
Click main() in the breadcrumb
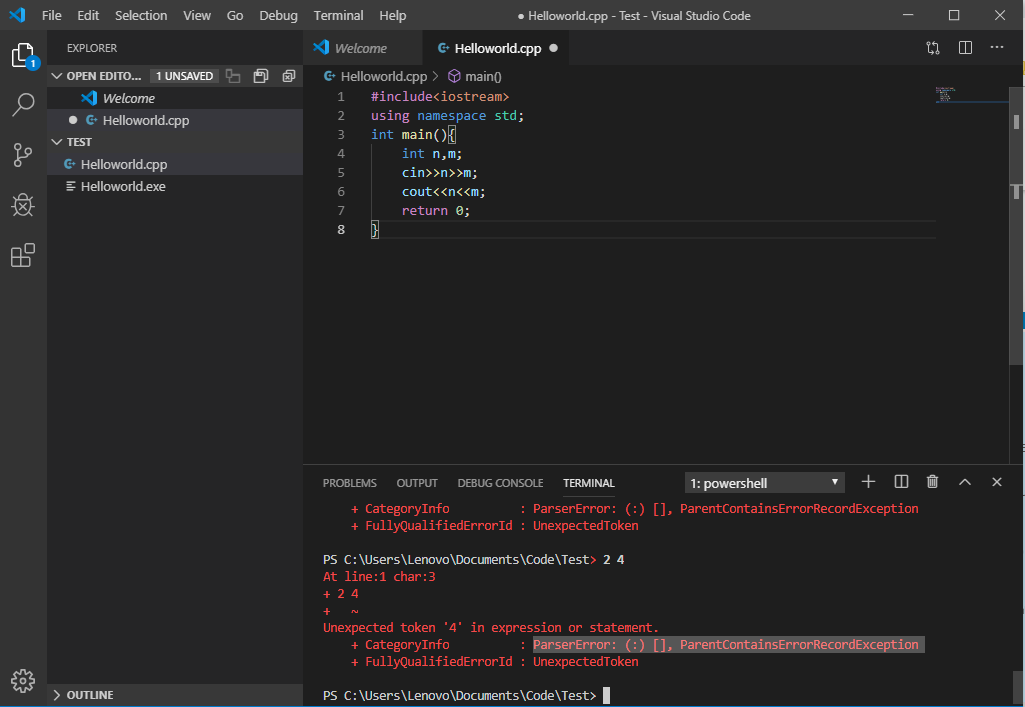(482, 76)
